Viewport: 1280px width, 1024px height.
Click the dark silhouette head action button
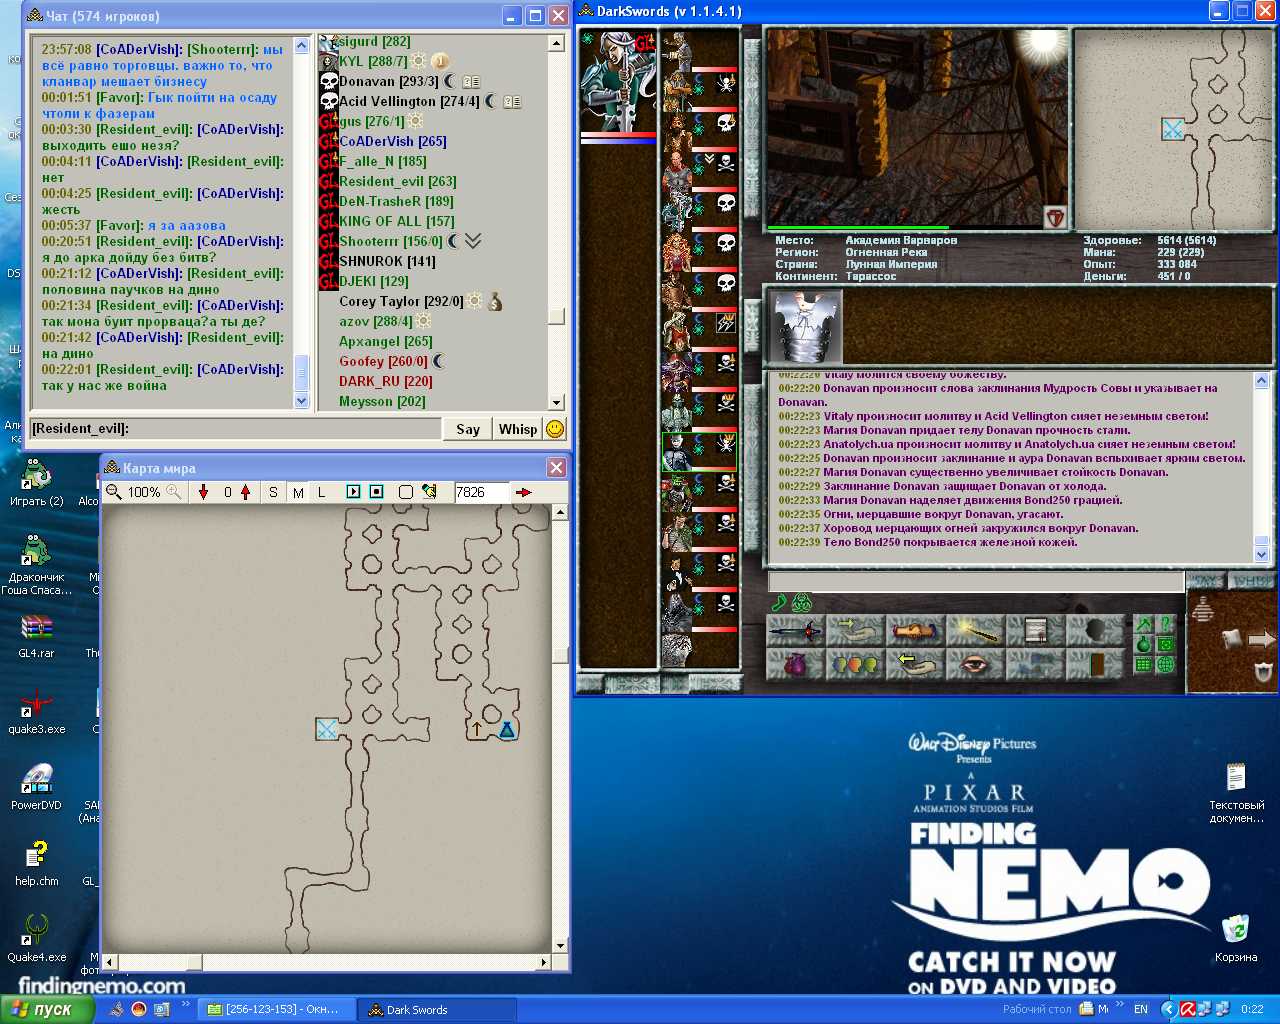tap(1095, 632)
